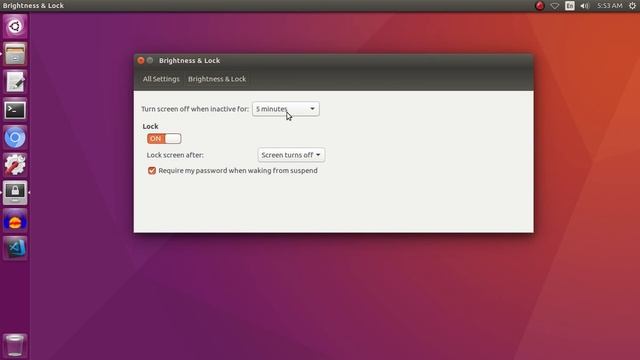Open the Turn screen off inactive dropdown

click(286, 109)
